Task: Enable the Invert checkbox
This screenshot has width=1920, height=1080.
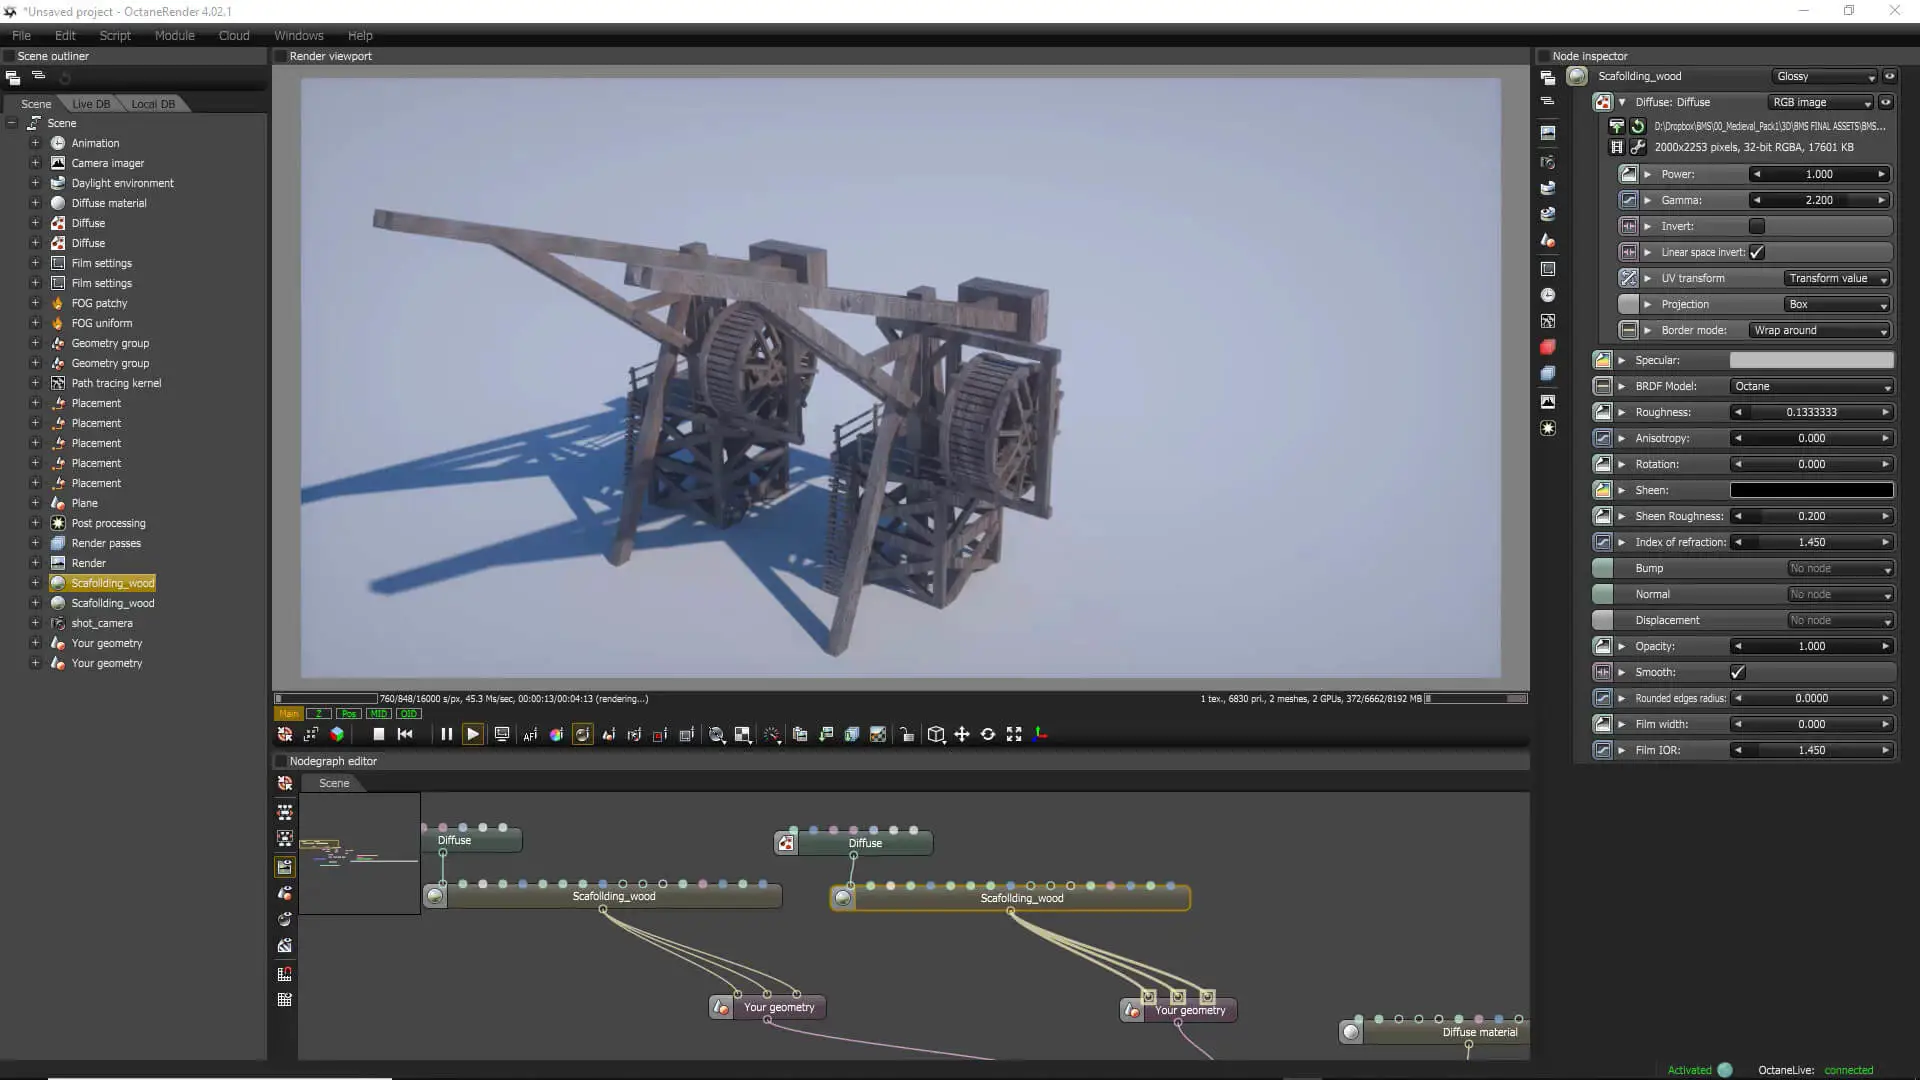Action: click(1757, 226)
